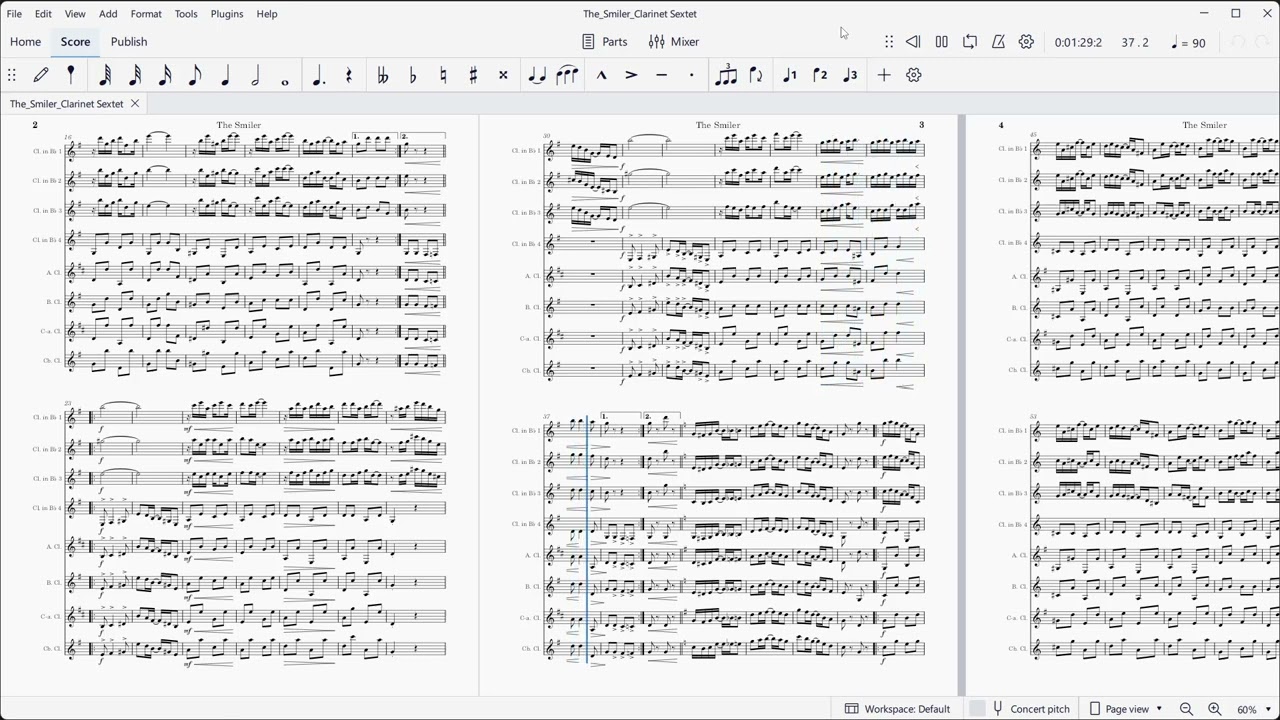The image size is (1280, 720).
Task: Close the The_Smiler_Clarinet Sextet tab
Action: pos(135,103)
